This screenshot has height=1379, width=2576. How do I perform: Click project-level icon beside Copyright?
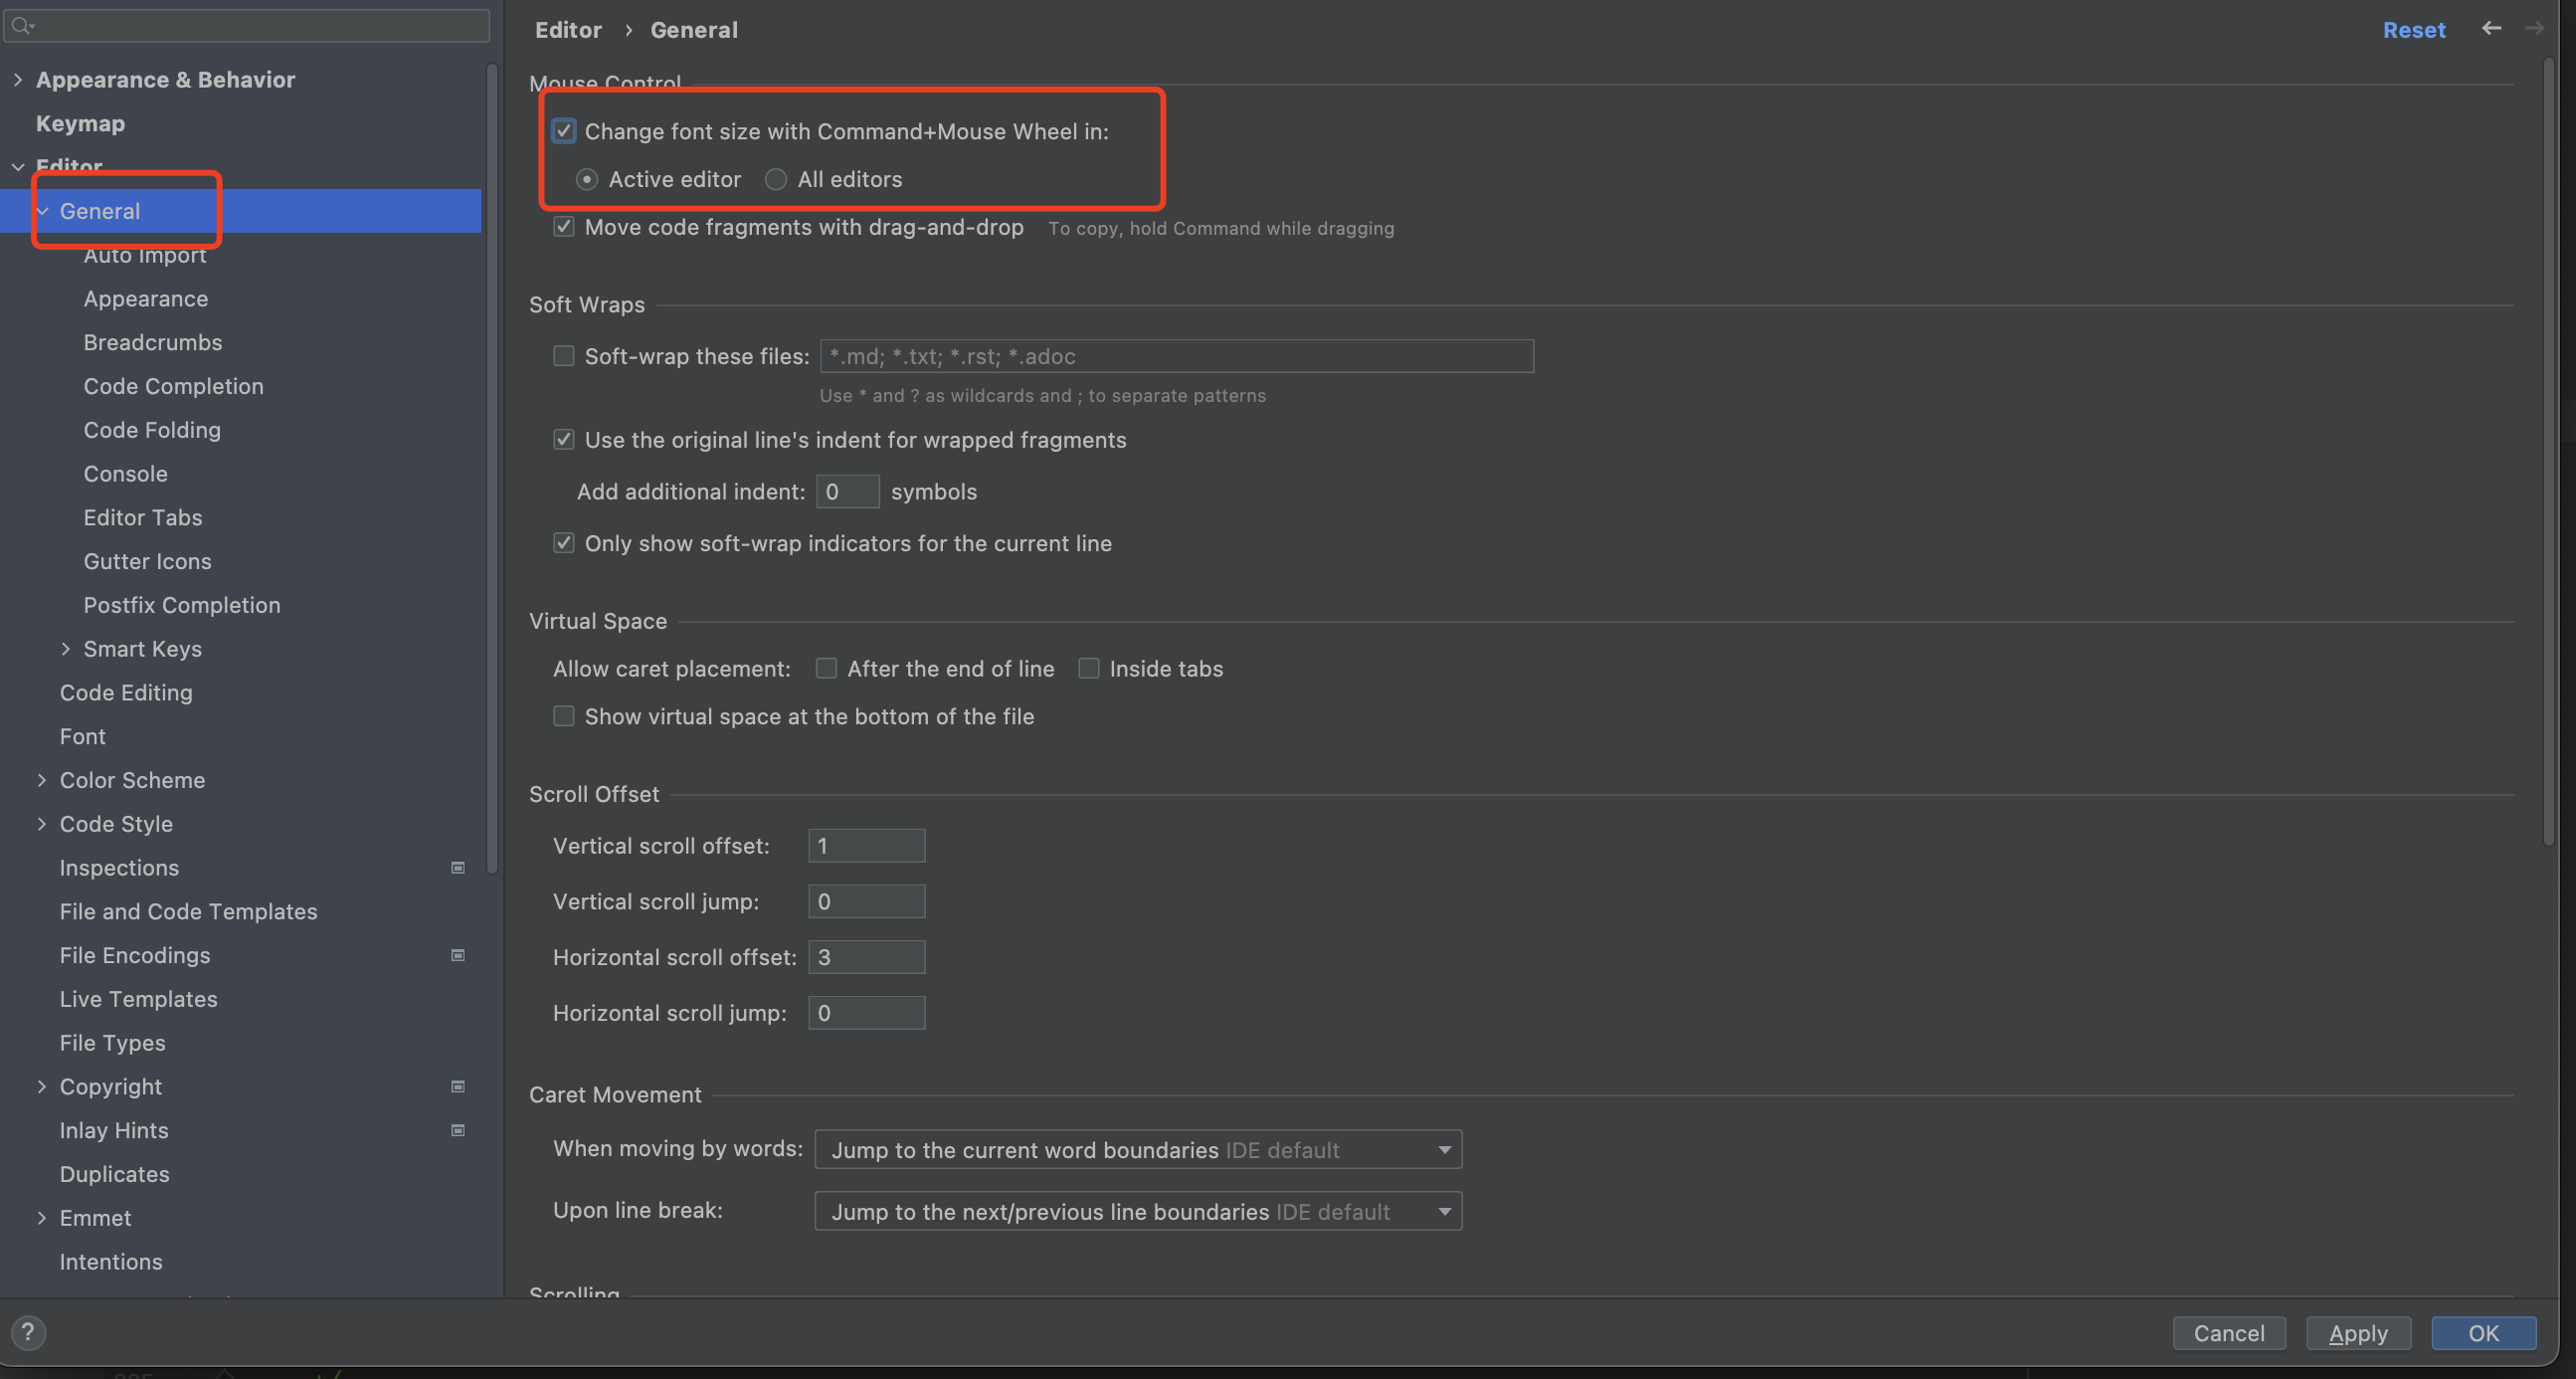tap(458, 1086)
